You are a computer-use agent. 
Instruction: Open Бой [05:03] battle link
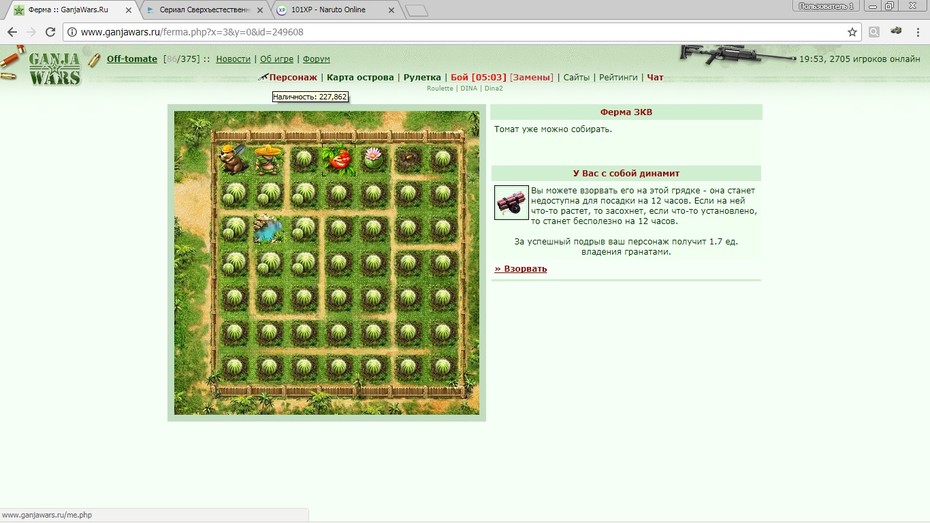pos(478,77)
